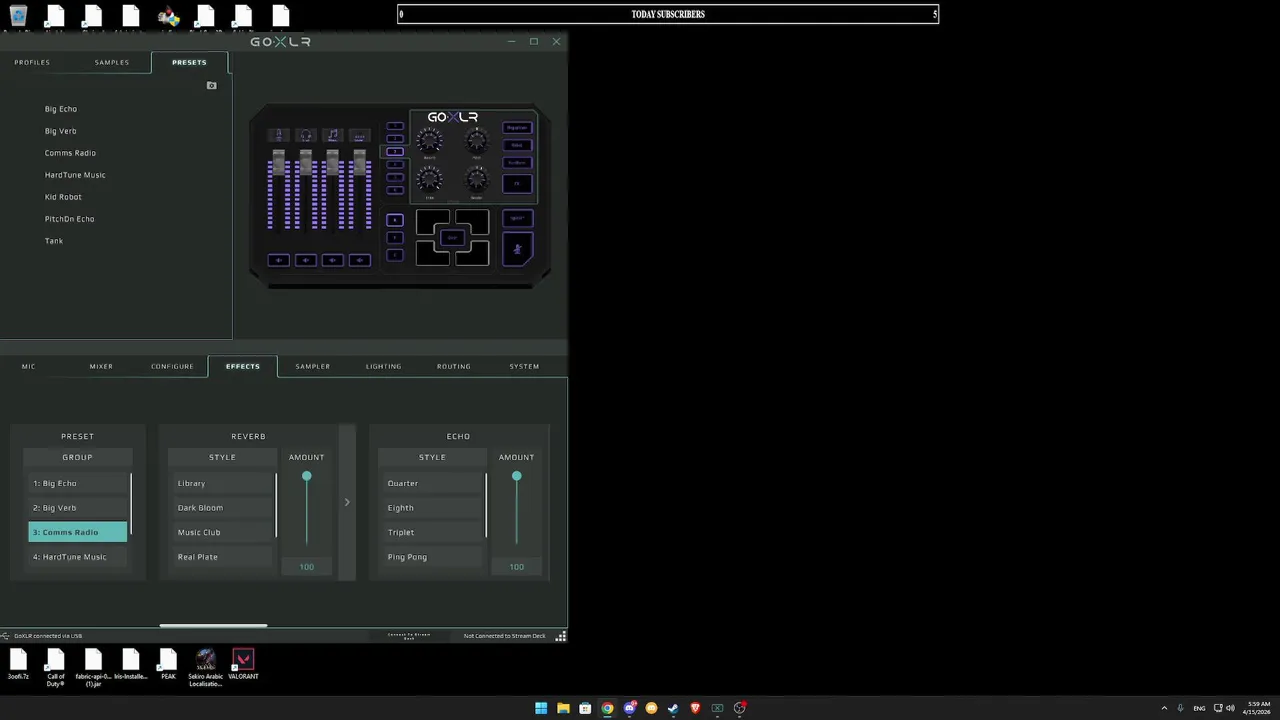Open the Windows Start menu
This screenshot has width=1280, height=720.
point(541,708)
